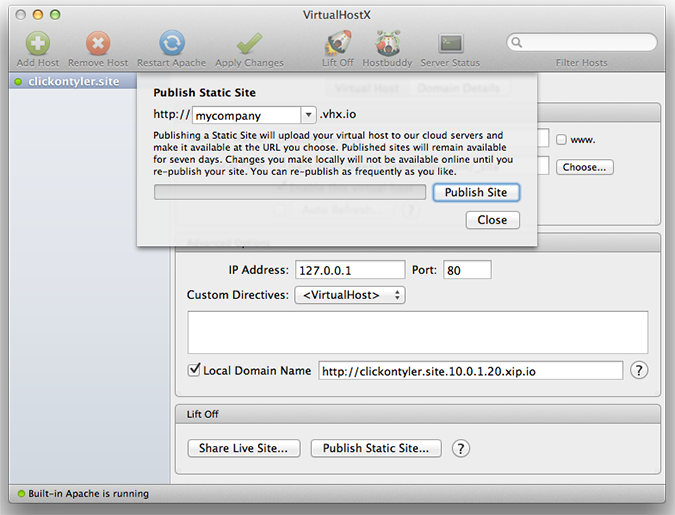The height and width of the screenshot is (515, 675).
Task: Click the publishing progress bar
Action: (x=290, y=192)
